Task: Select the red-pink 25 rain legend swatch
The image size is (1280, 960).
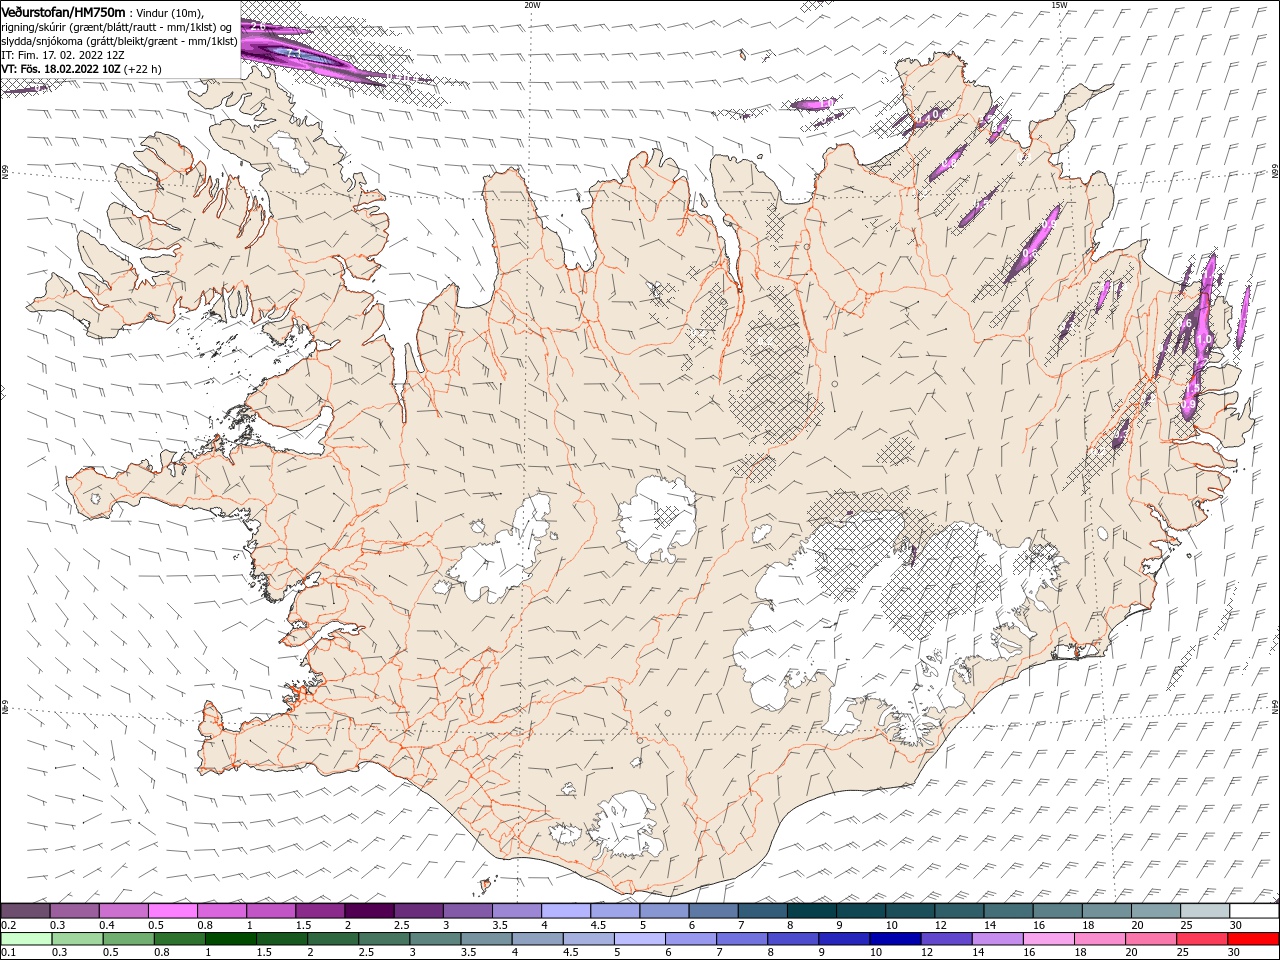Action: pos(1201,938)
